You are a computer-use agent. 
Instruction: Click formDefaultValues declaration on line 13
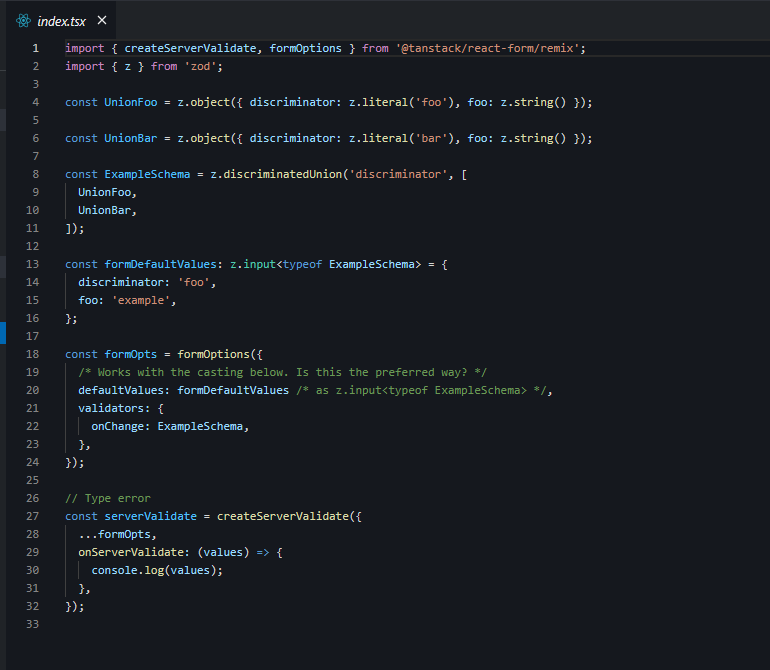tap(161, 264)
